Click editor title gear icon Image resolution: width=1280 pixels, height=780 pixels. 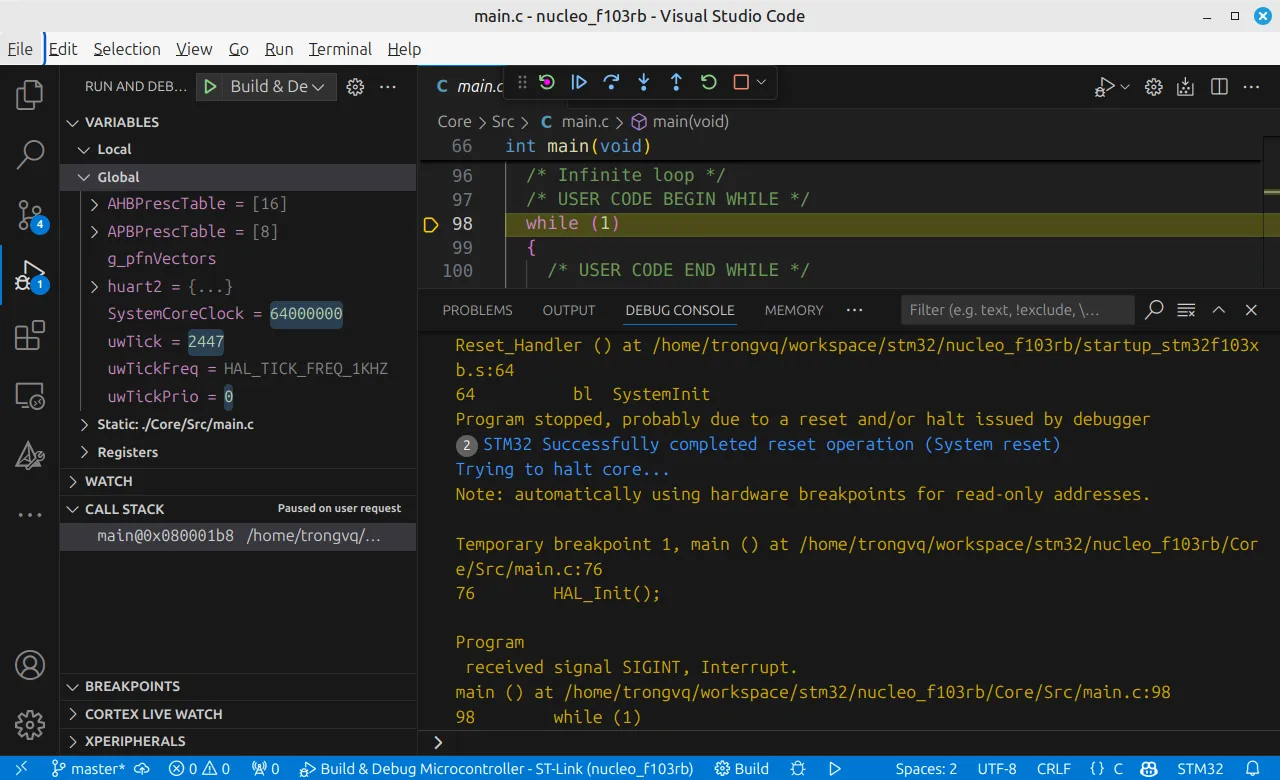(x=1153, y=87)
